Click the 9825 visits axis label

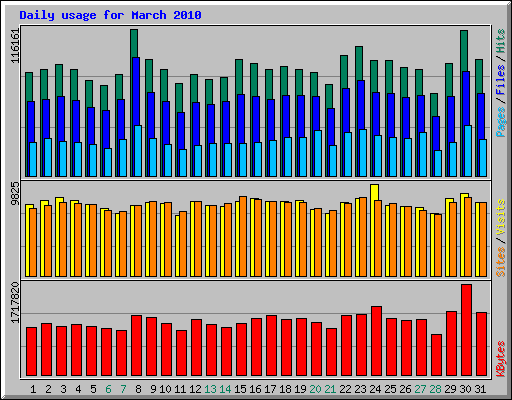click(15, 194)
